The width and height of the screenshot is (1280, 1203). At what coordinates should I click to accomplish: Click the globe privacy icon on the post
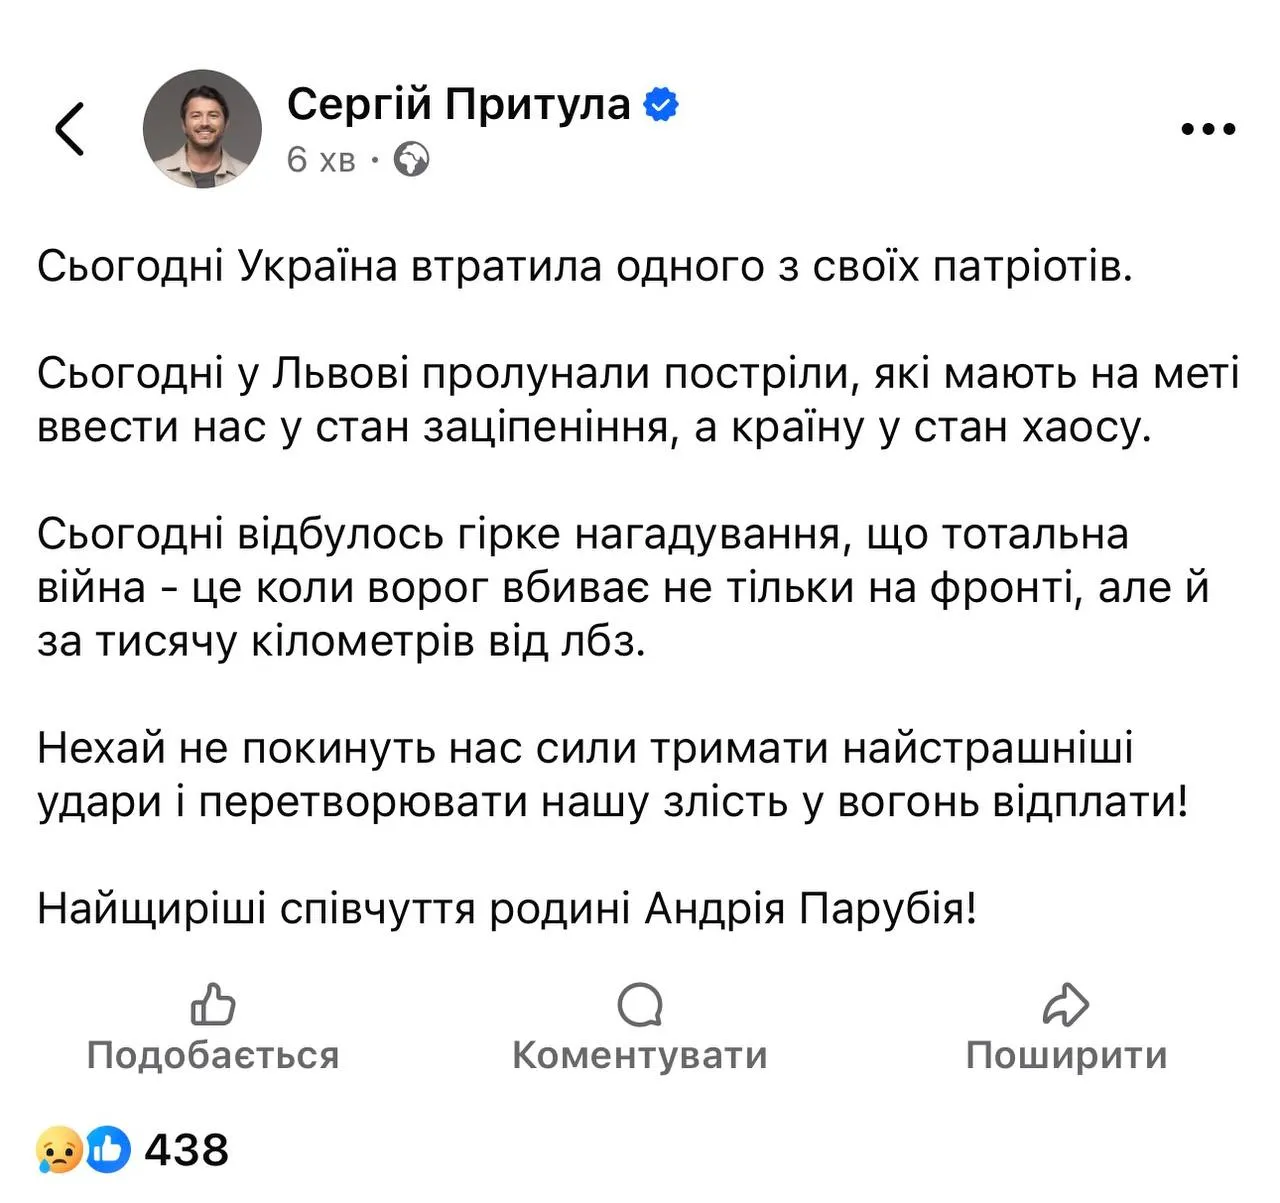[411, 160]
